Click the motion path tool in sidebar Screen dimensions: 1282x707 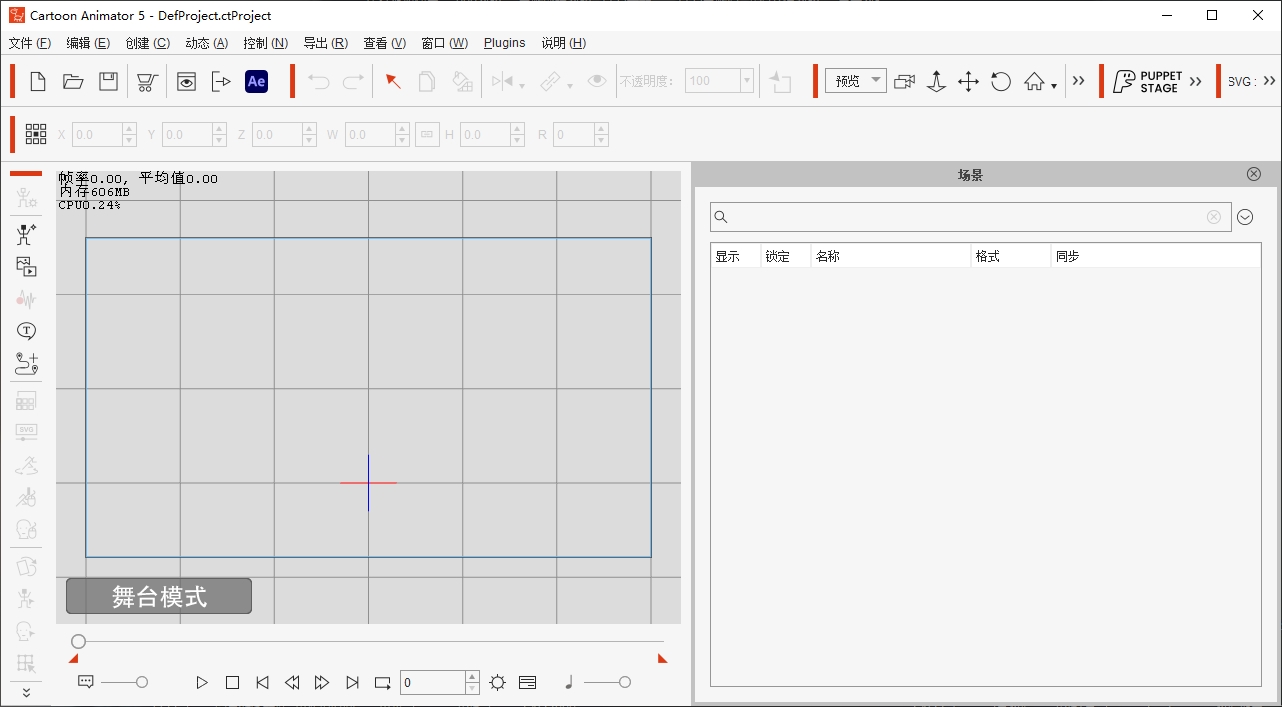(26, 363)
